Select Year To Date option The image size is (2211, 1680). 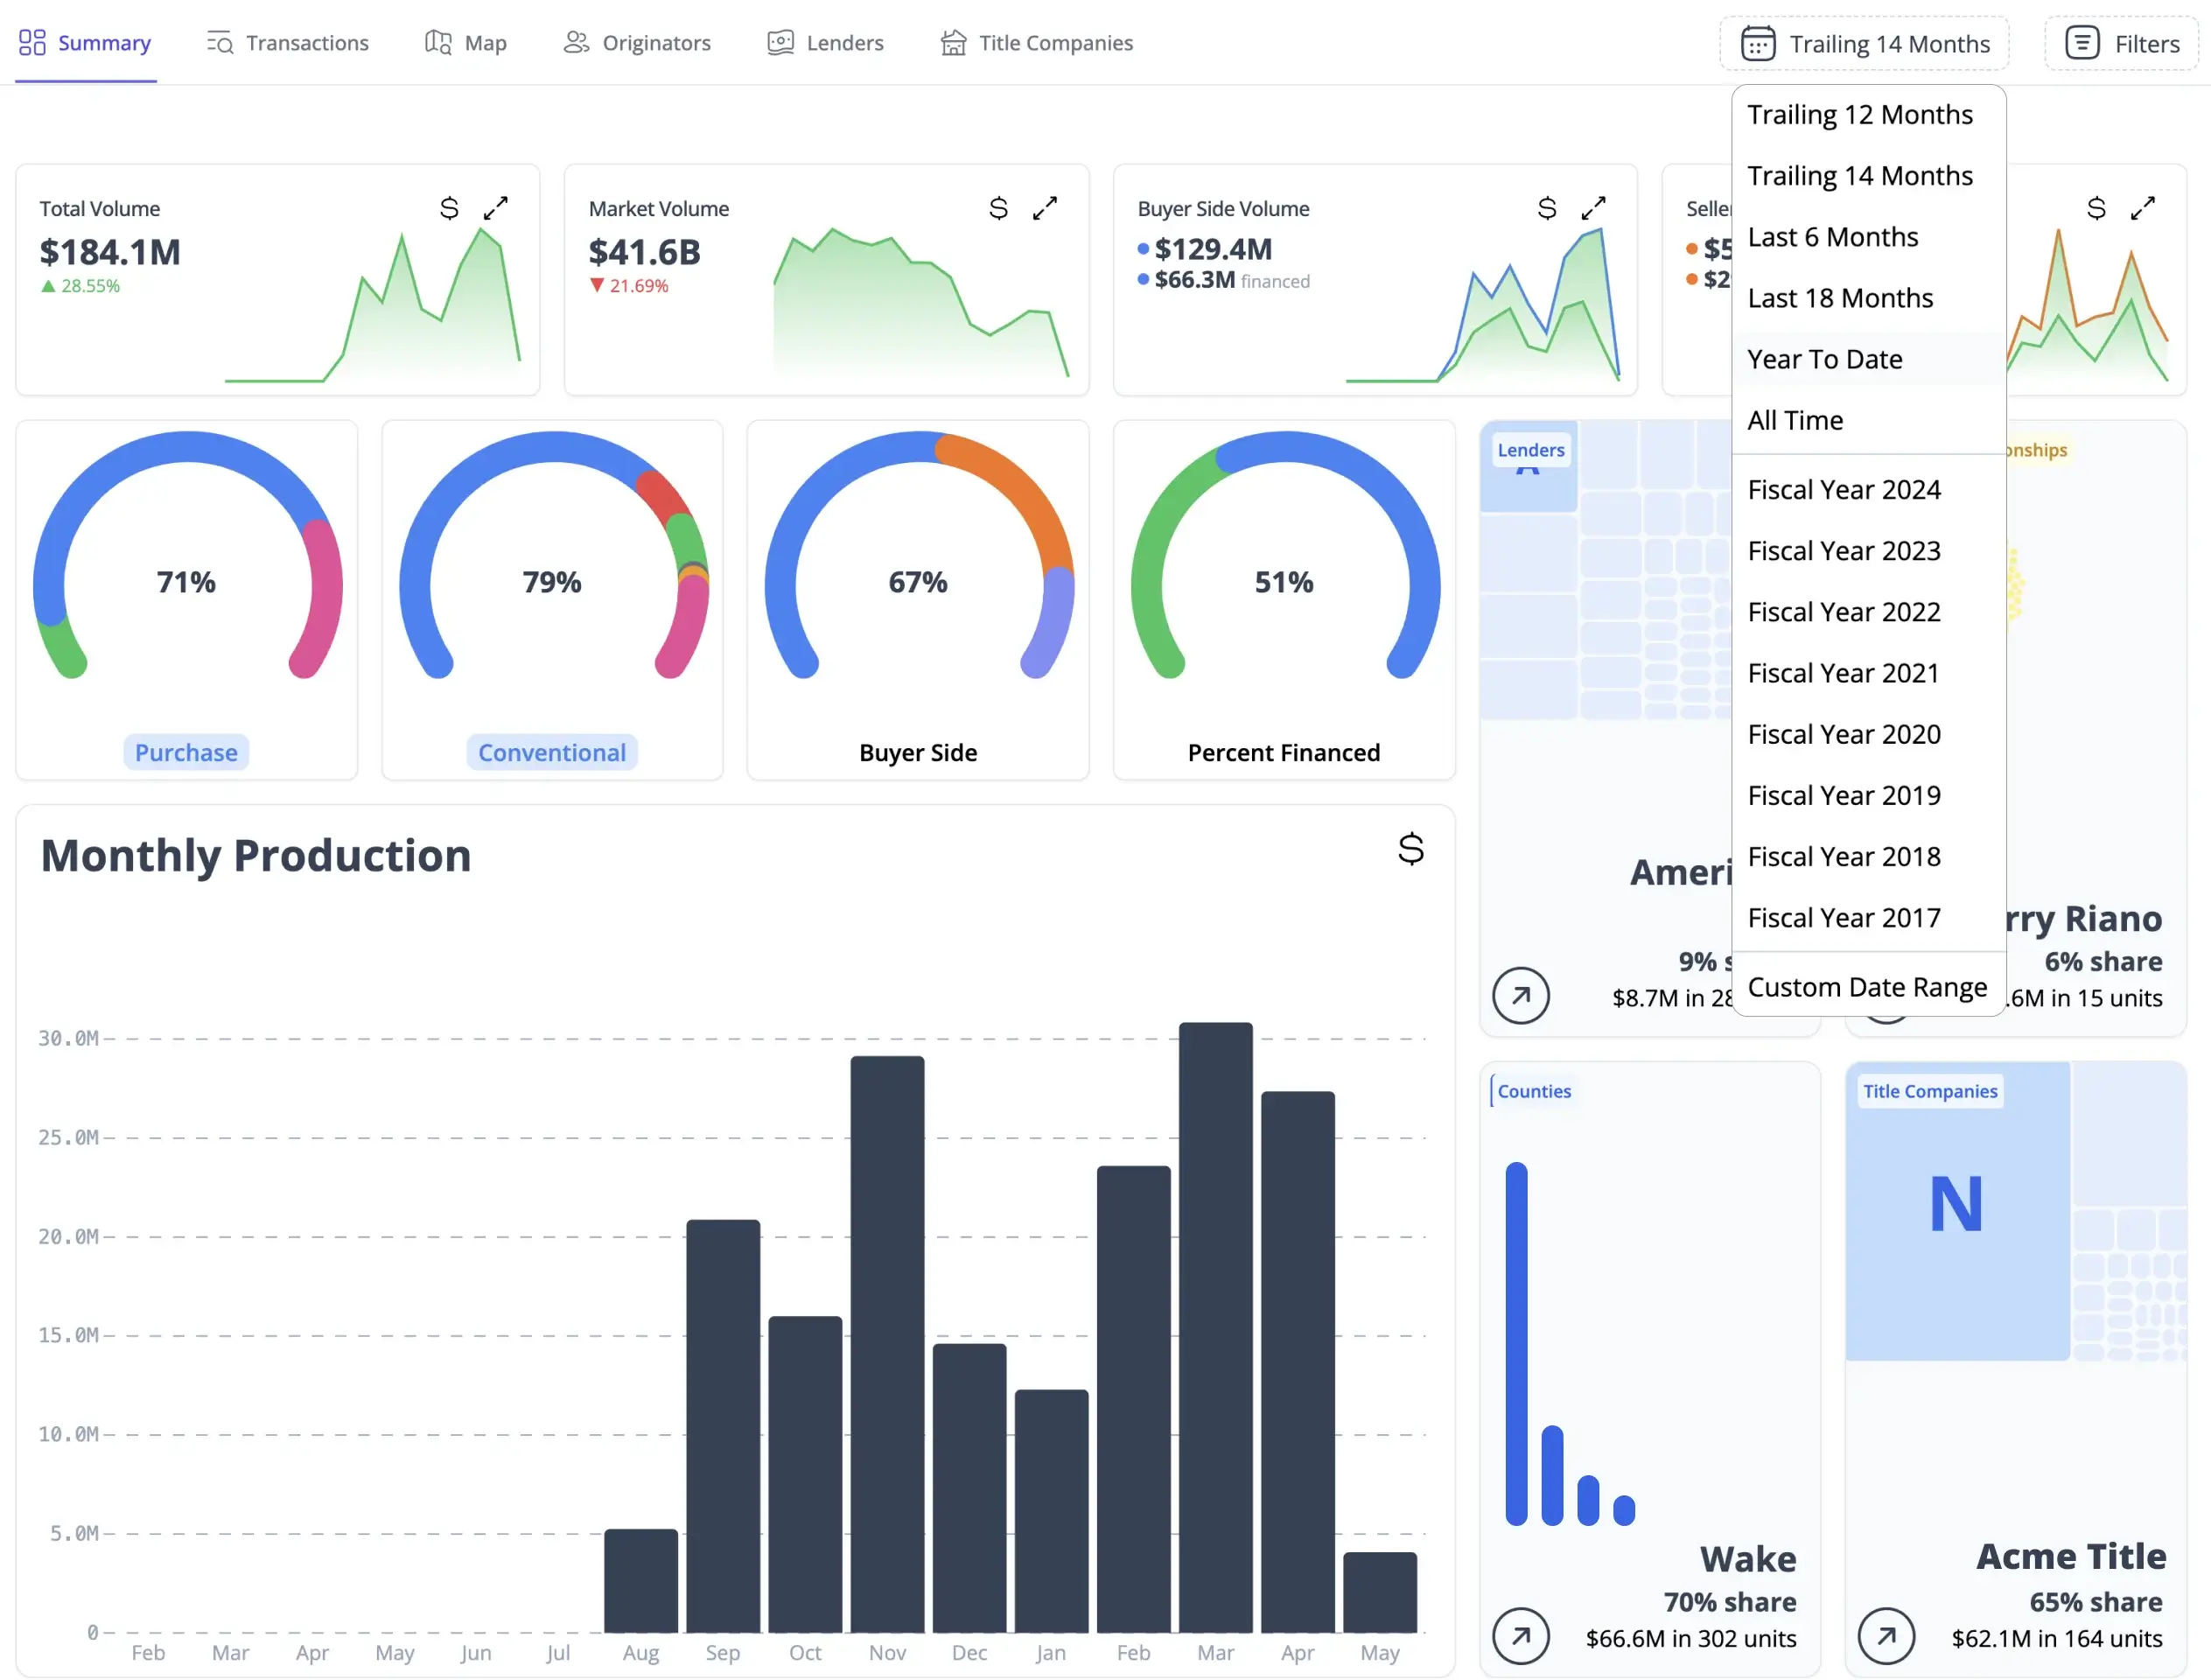1825,359
